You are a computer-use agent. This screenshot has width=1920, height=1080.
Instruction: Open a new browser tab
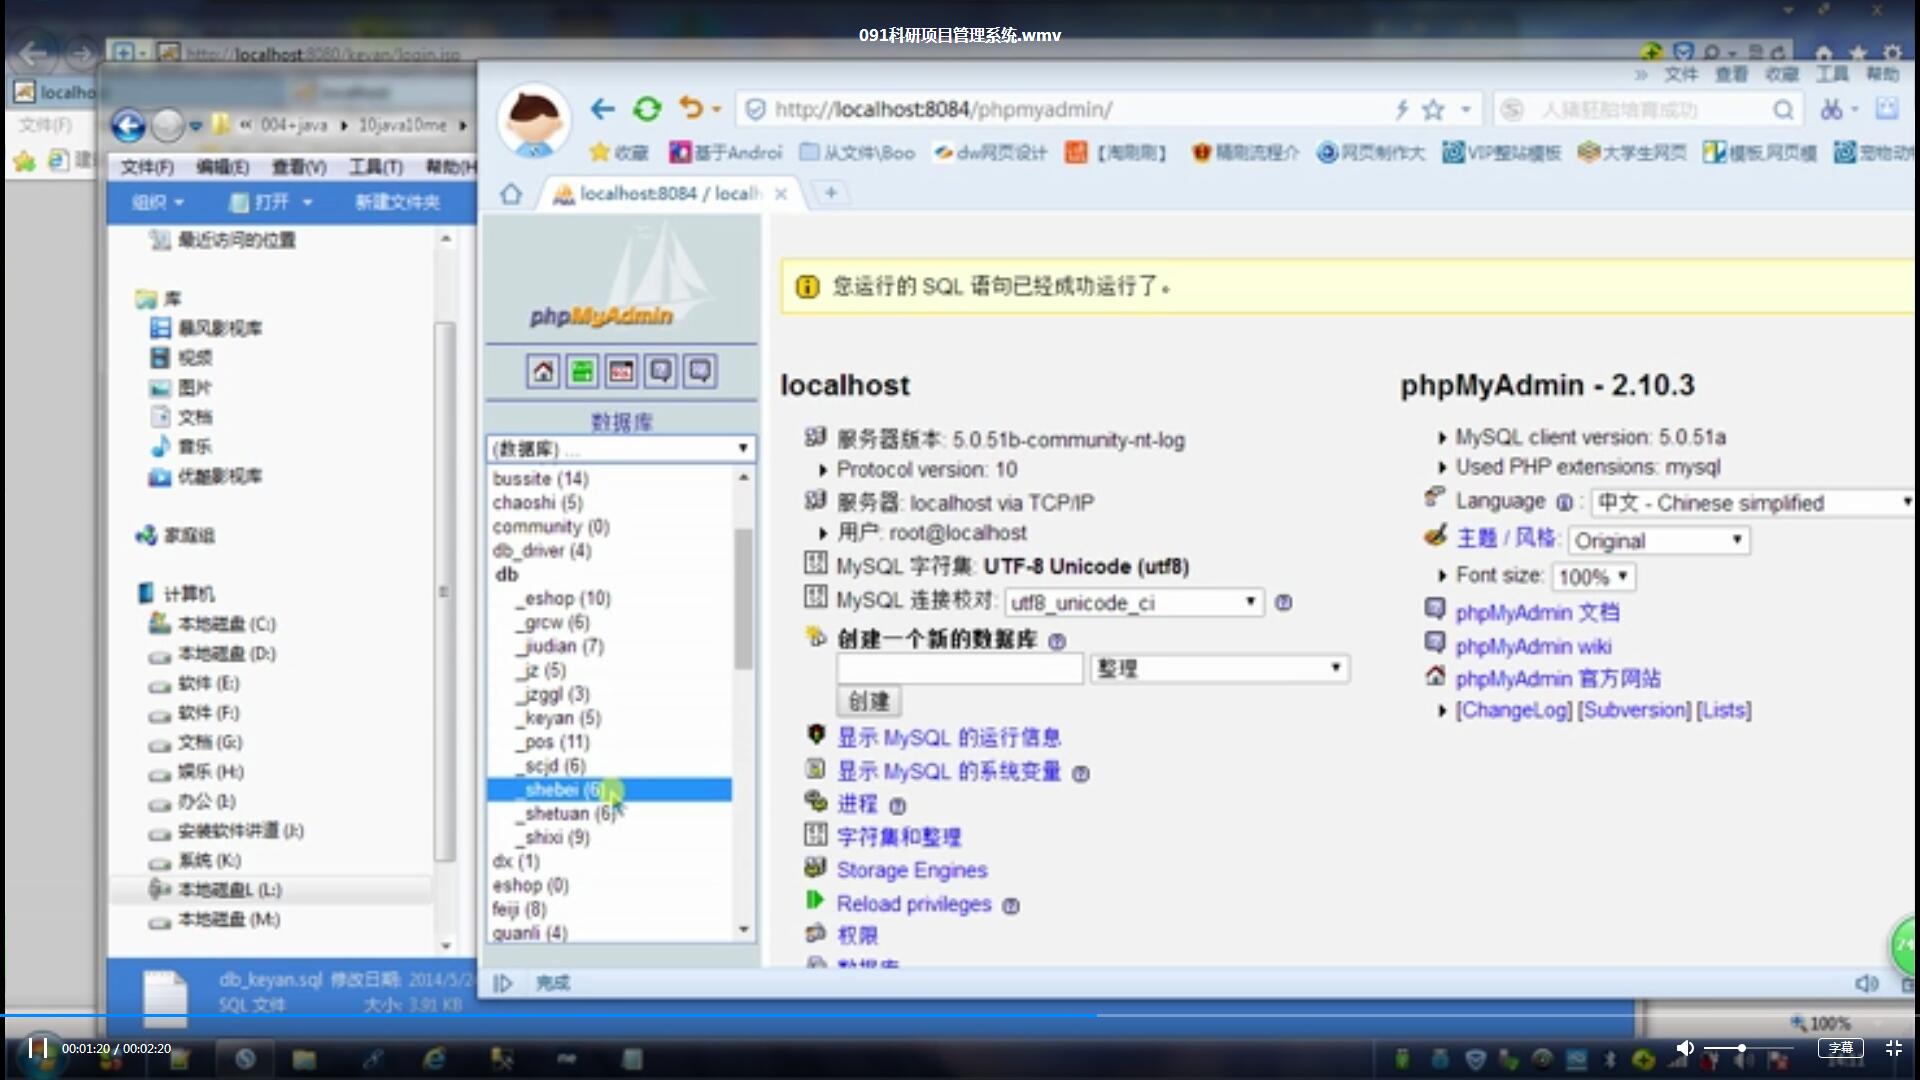(830, 193)
